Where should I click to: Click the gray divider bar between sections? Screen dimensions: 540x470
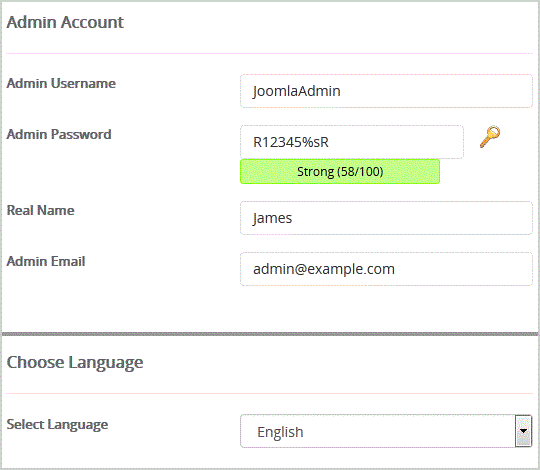270,334
